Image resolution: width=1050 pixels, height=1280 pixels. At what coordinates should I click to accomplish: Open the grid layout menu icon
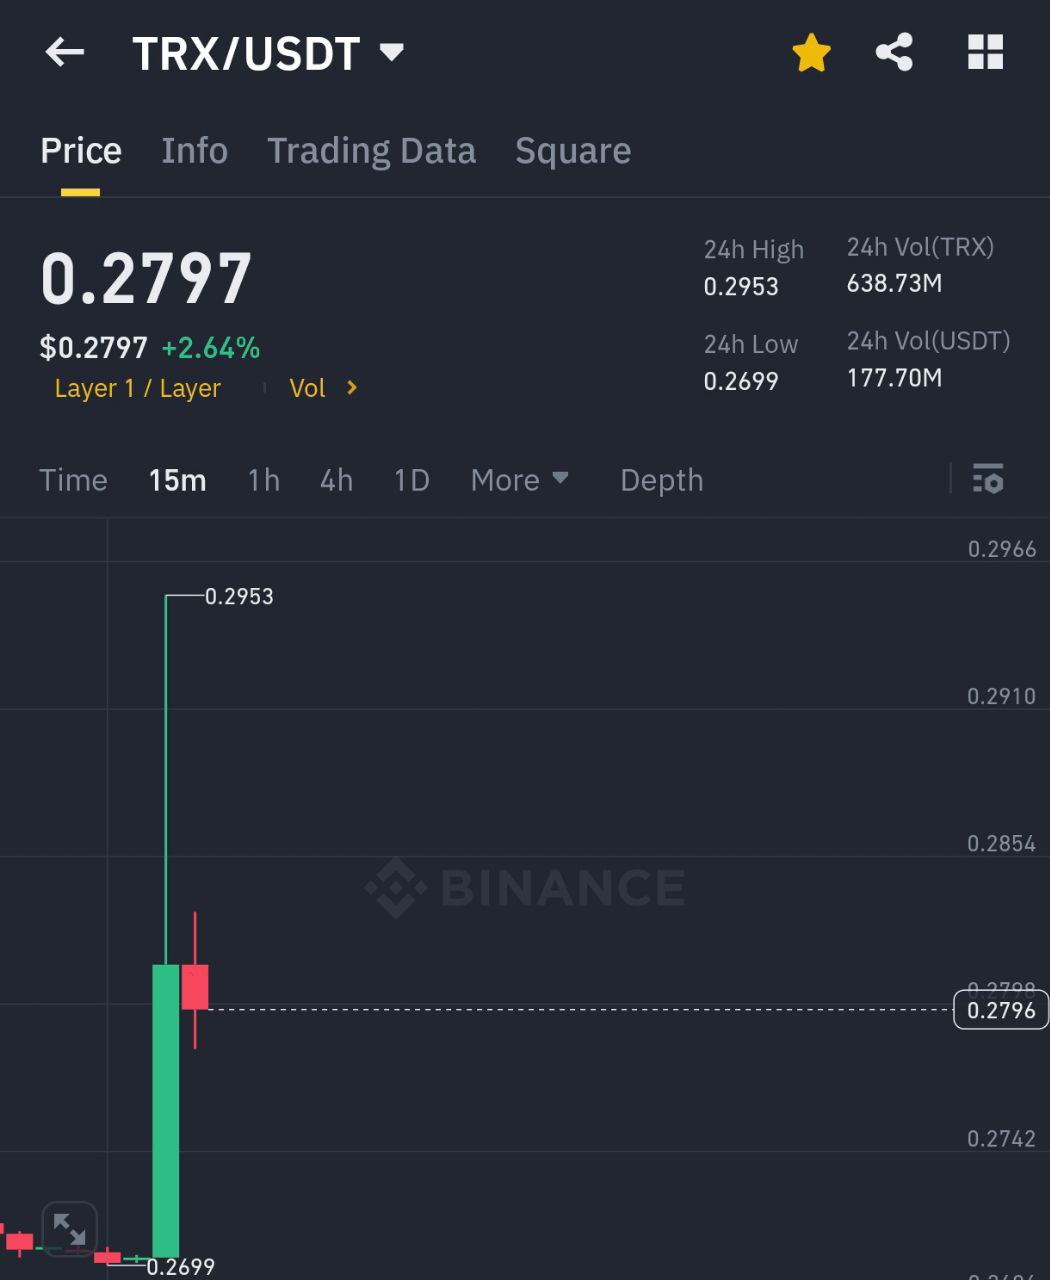pyautogui.click(x=985, y=52)
